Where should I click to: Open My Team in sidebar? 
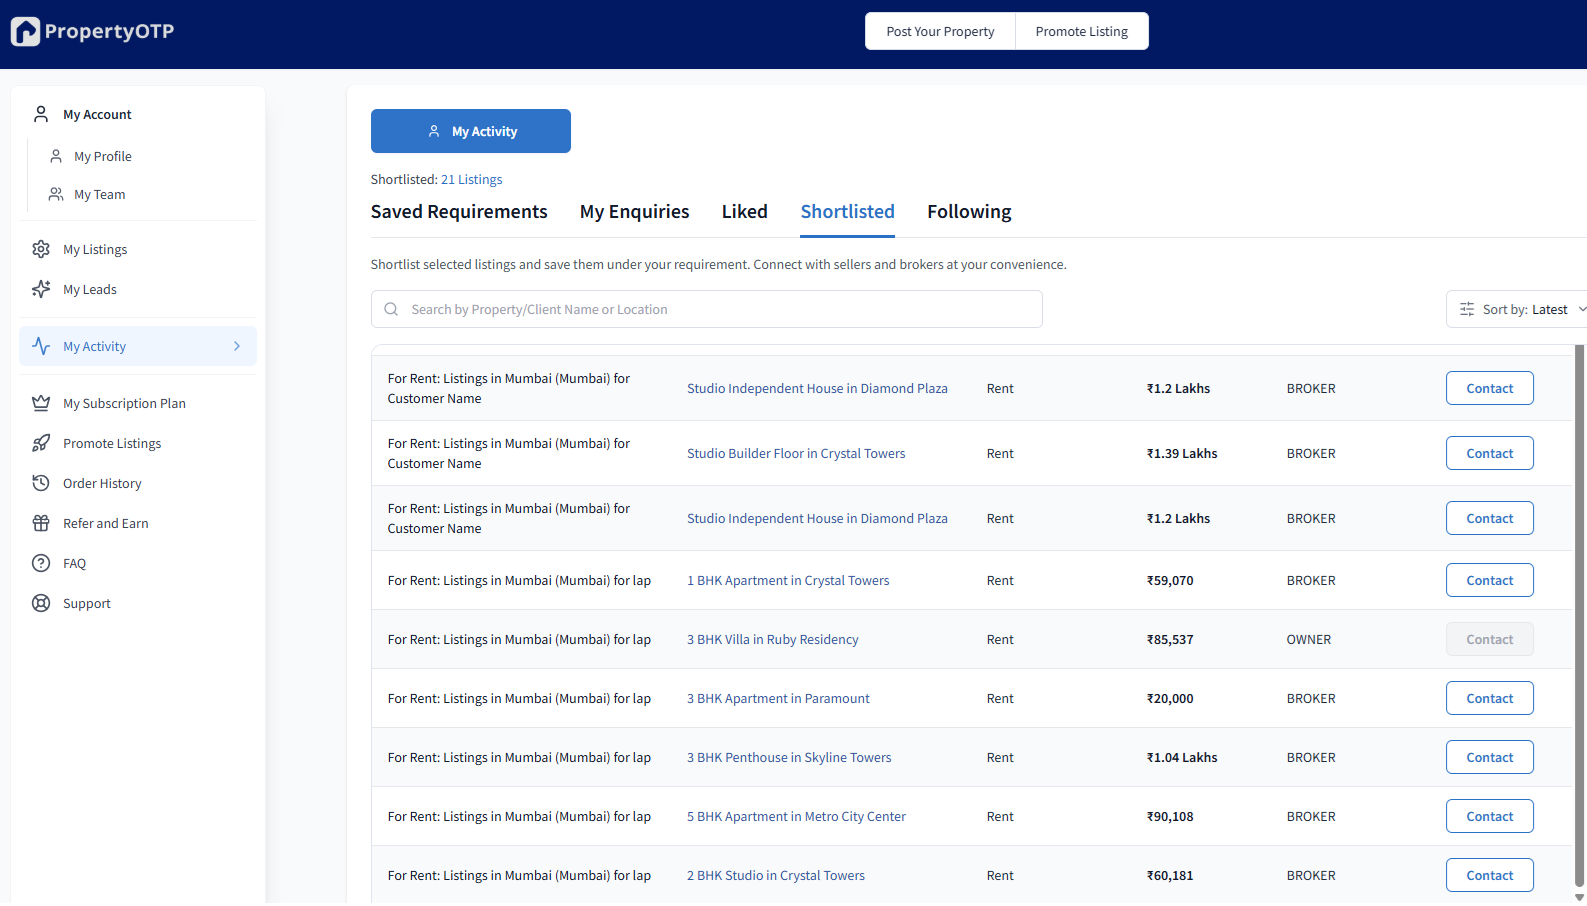click(x=100, y=194)
